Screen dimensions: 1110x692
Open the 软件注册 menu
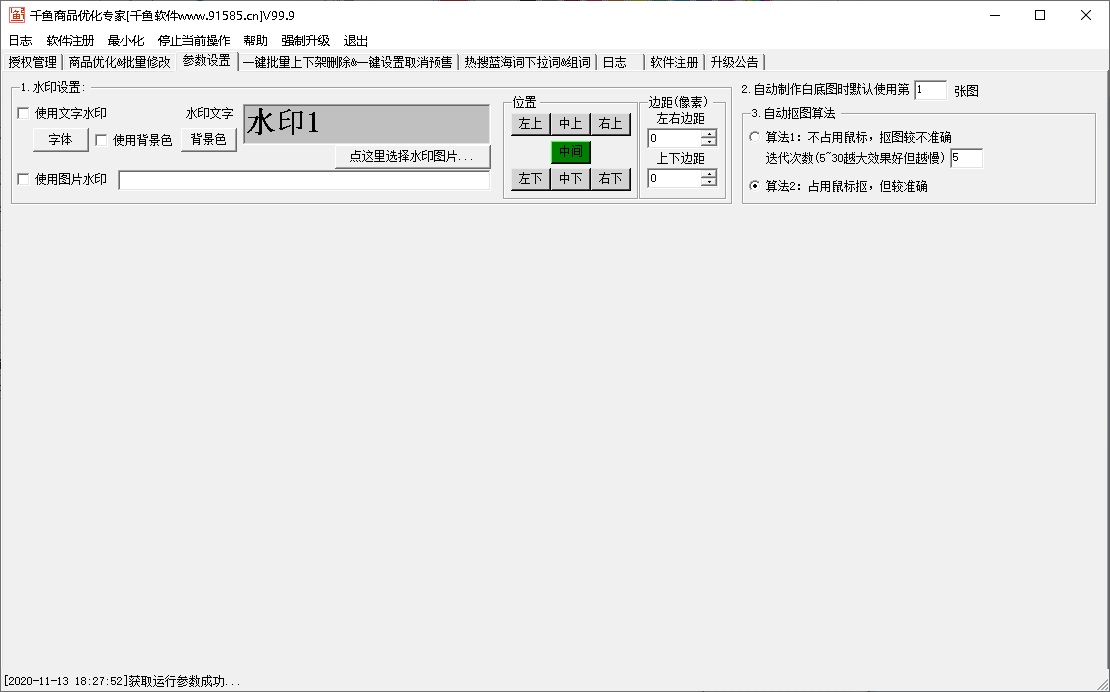click(70, 41)
